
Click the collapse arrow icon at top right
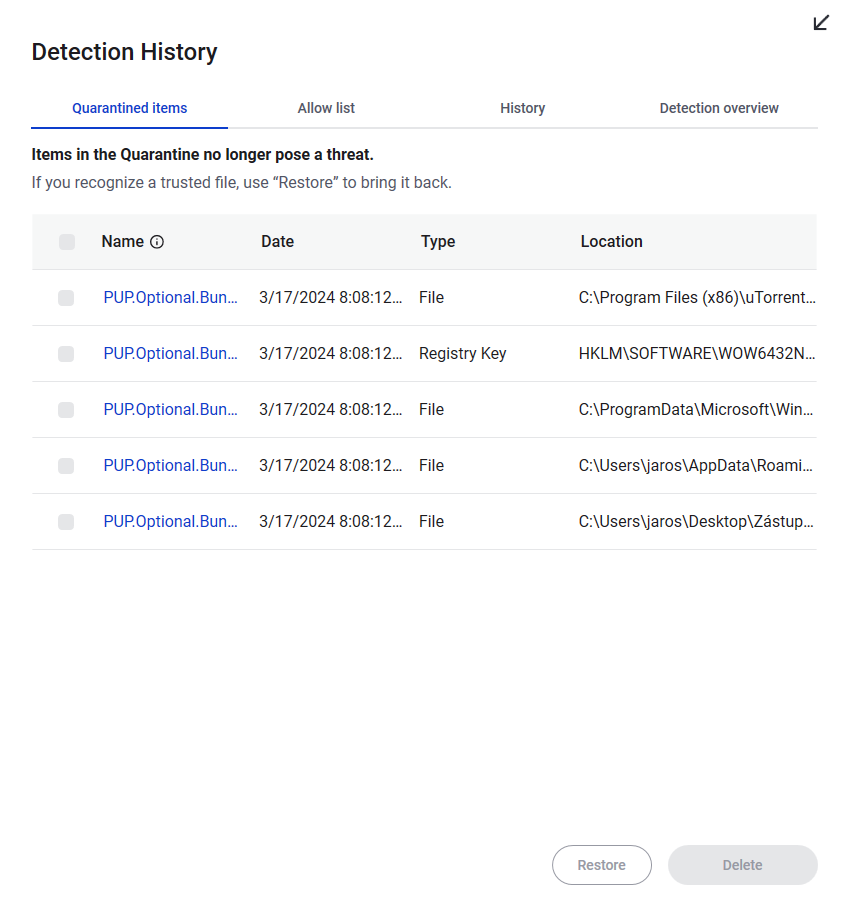pos(821,22)
